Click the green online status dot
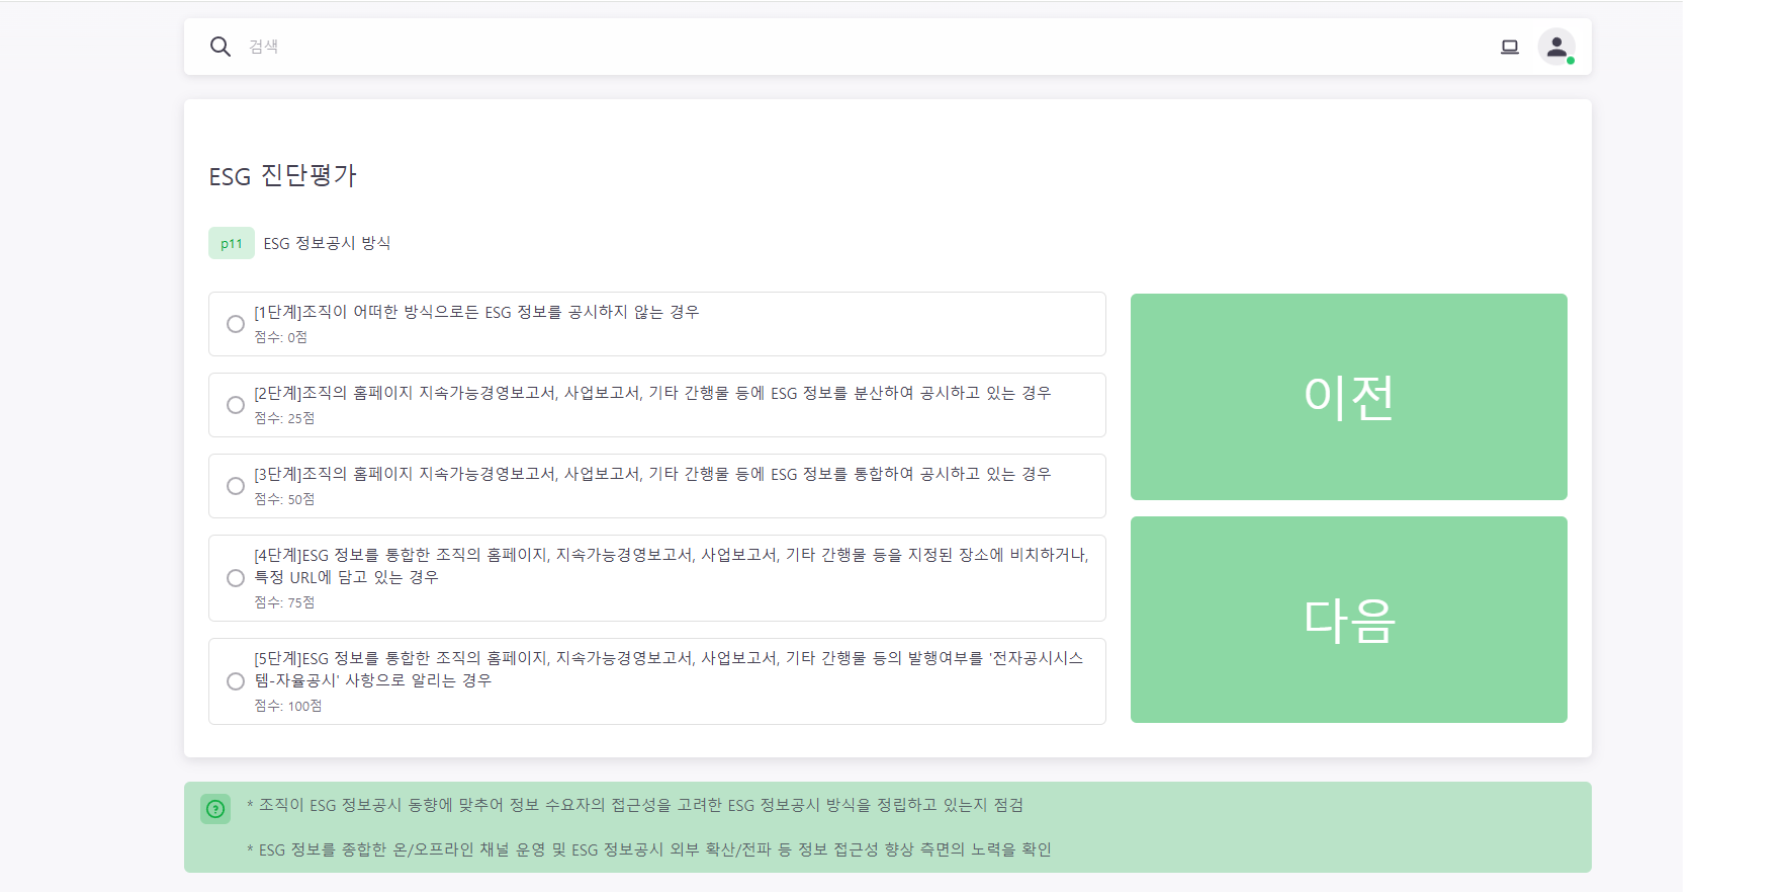Image resolution: width=1778 pixels, height=892 pixels. pos(1570,61)
